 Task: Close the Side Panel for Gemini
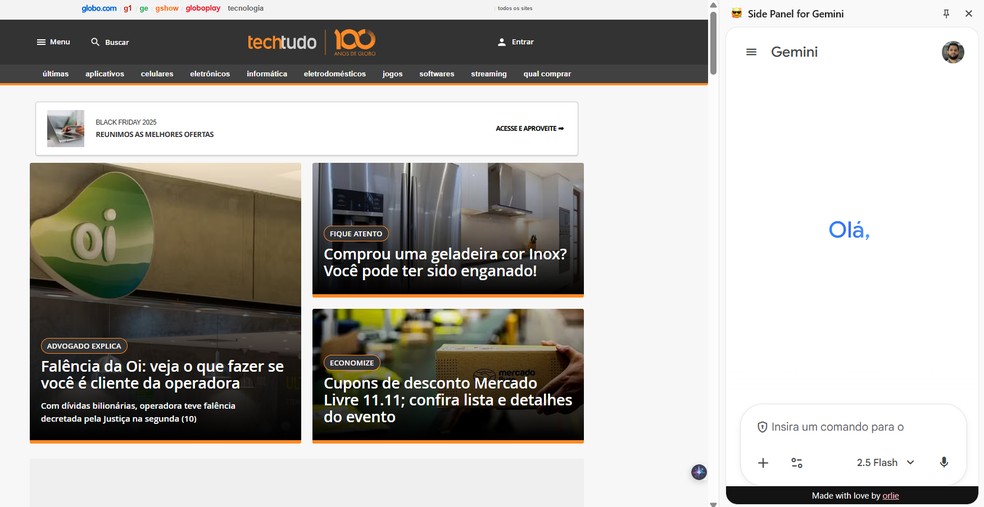click(969, 13)
